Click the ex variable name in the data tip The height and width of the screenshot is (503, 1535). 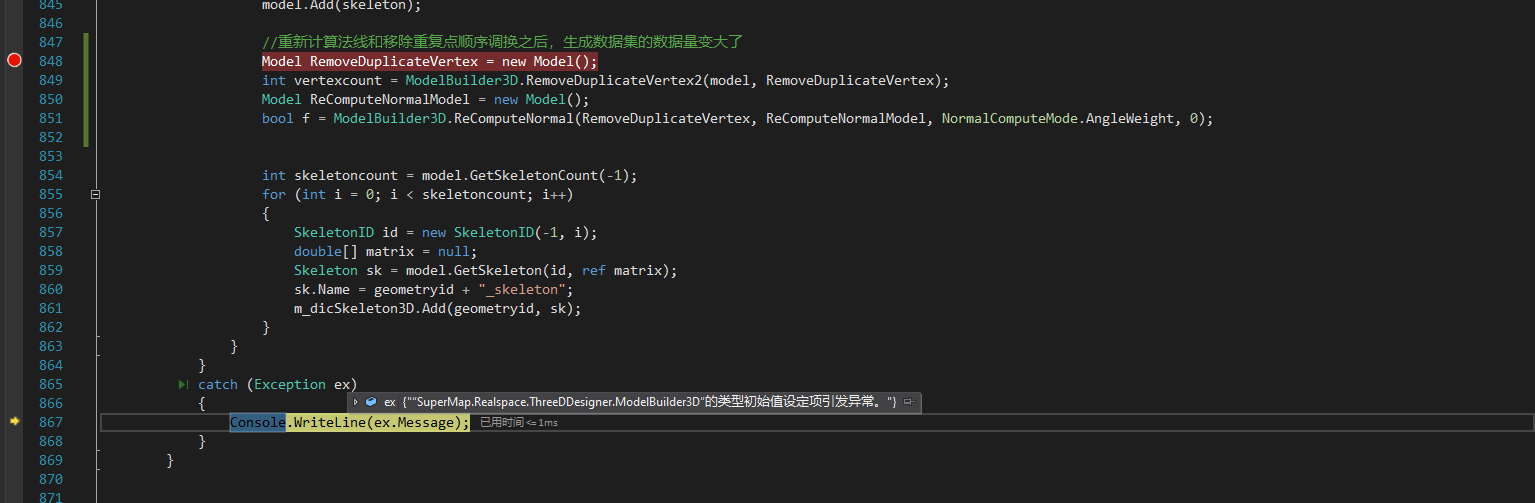pyautogui.click(x=390, y=402)
